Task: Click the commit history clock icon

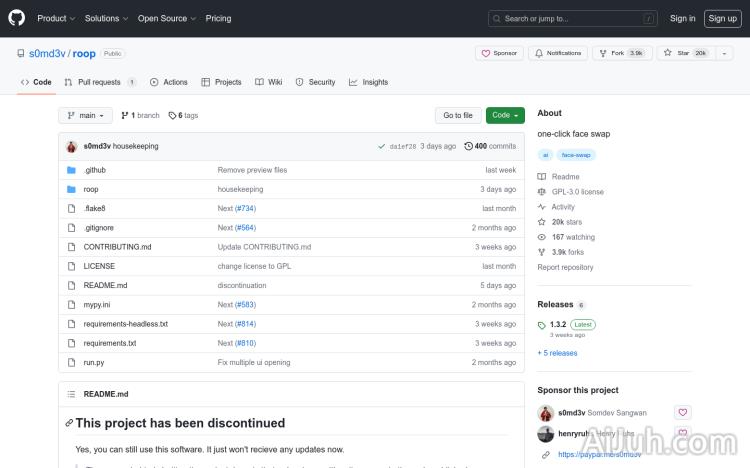Action: [x=469, y=146]
